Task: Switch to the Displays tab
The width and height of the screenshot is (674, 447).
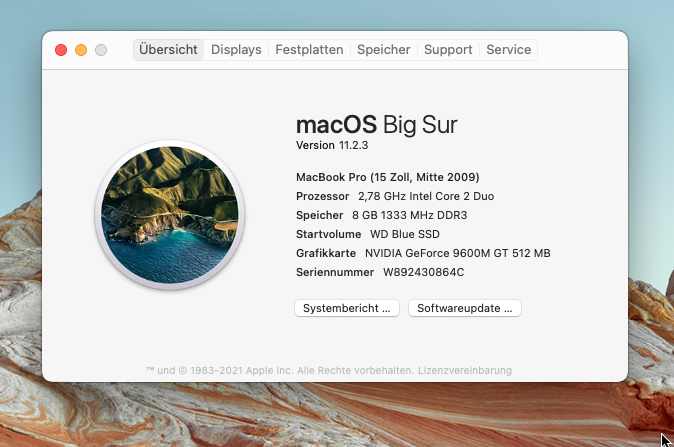Action: click(x=236, y=50)
